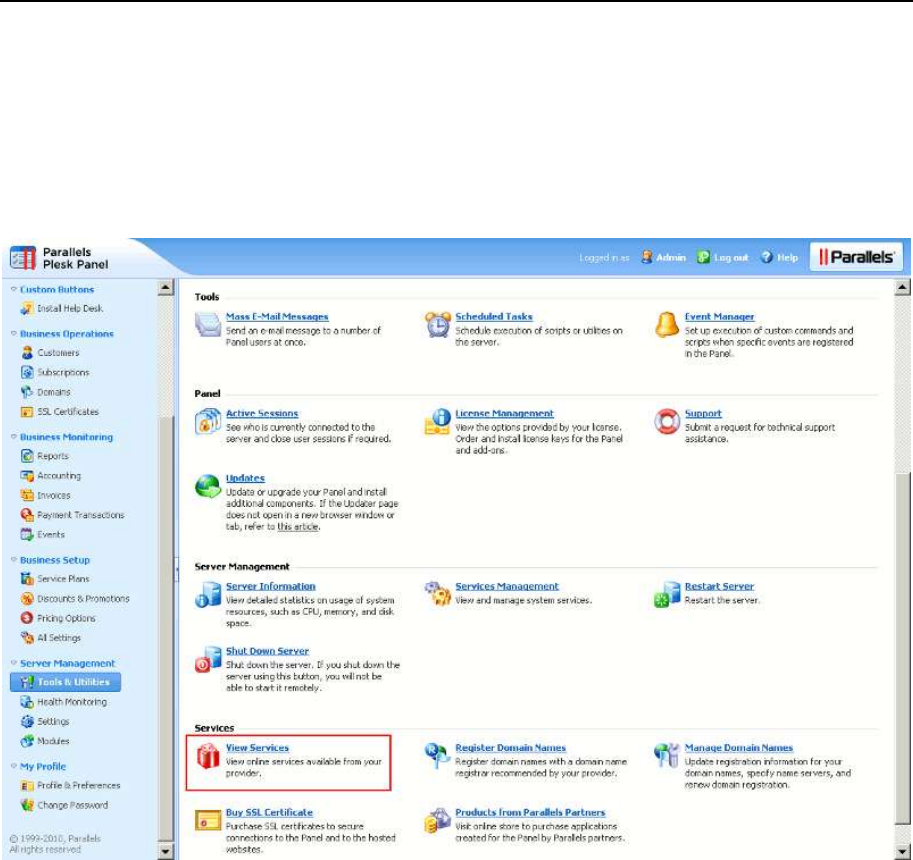Collapse the Business Operations section

point(14,333)
